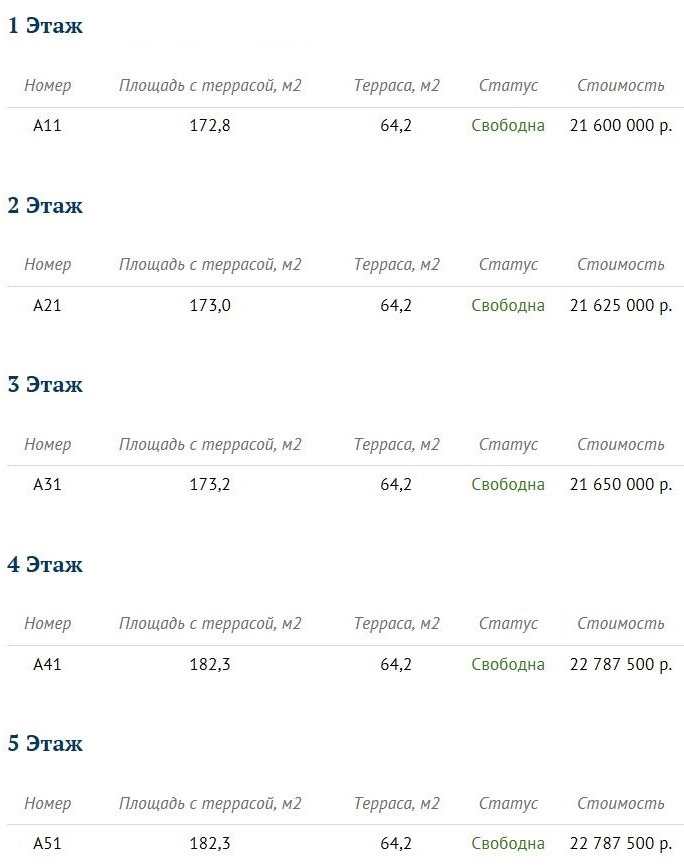Click area value 172,8
The width and height of the screenshot is (684, 867).
point(210,126)
